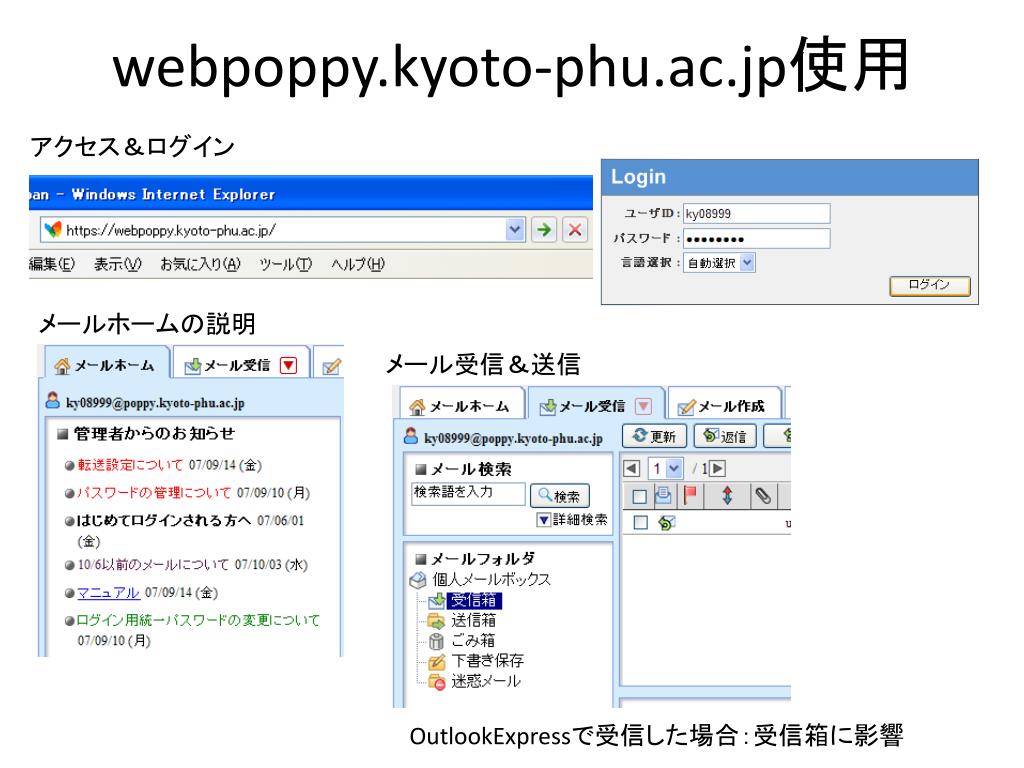Select メールホーム tab in receive panel
Viewport: 1024px width, 768px height.
(x=462, y=406)
